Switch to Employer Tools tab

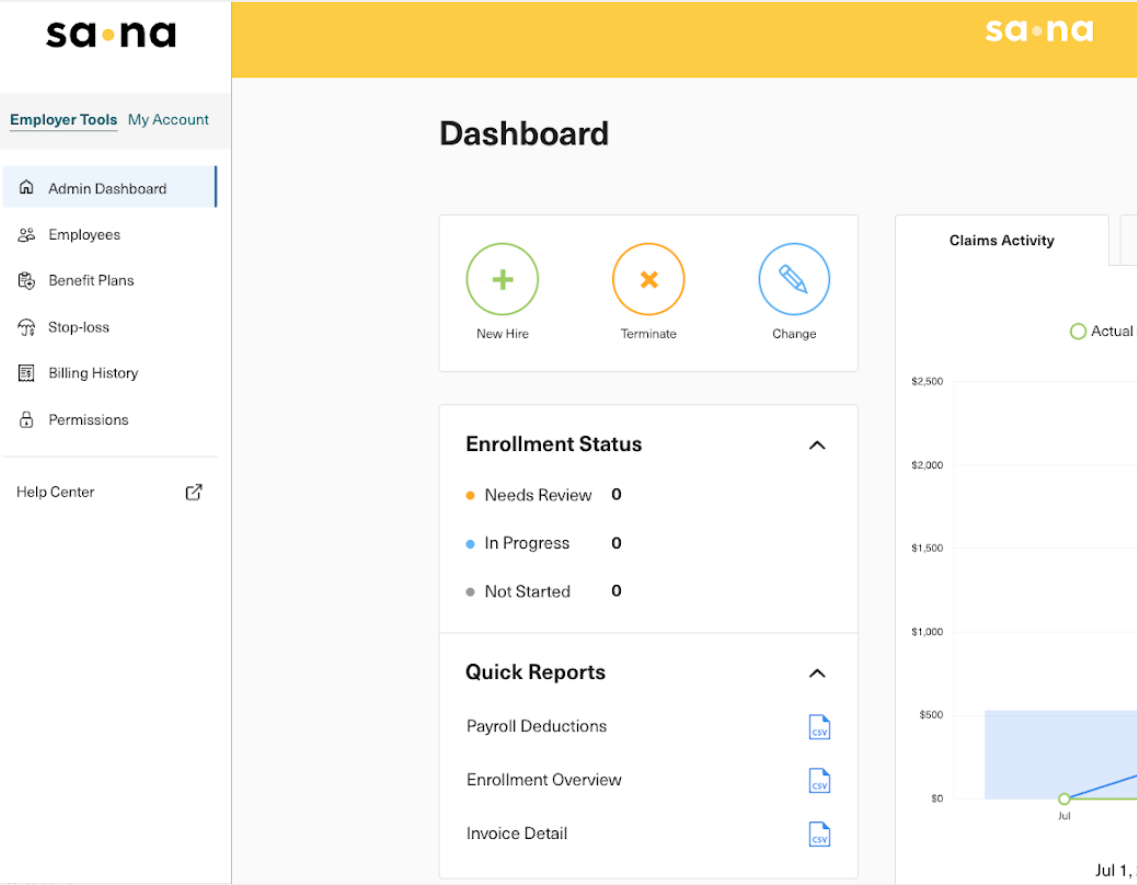[x=63, y=120]
